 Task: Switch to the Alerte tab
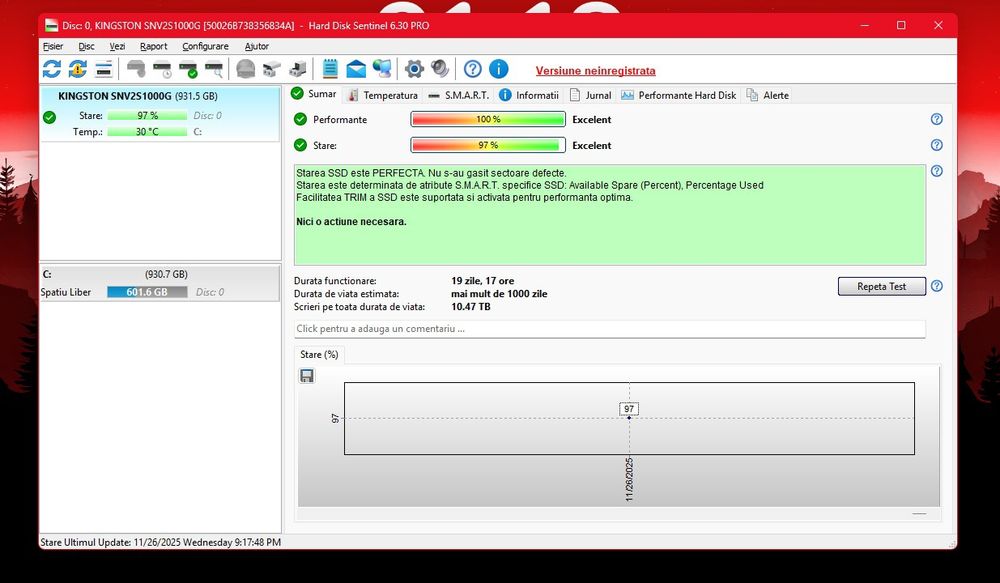[768, 96]
